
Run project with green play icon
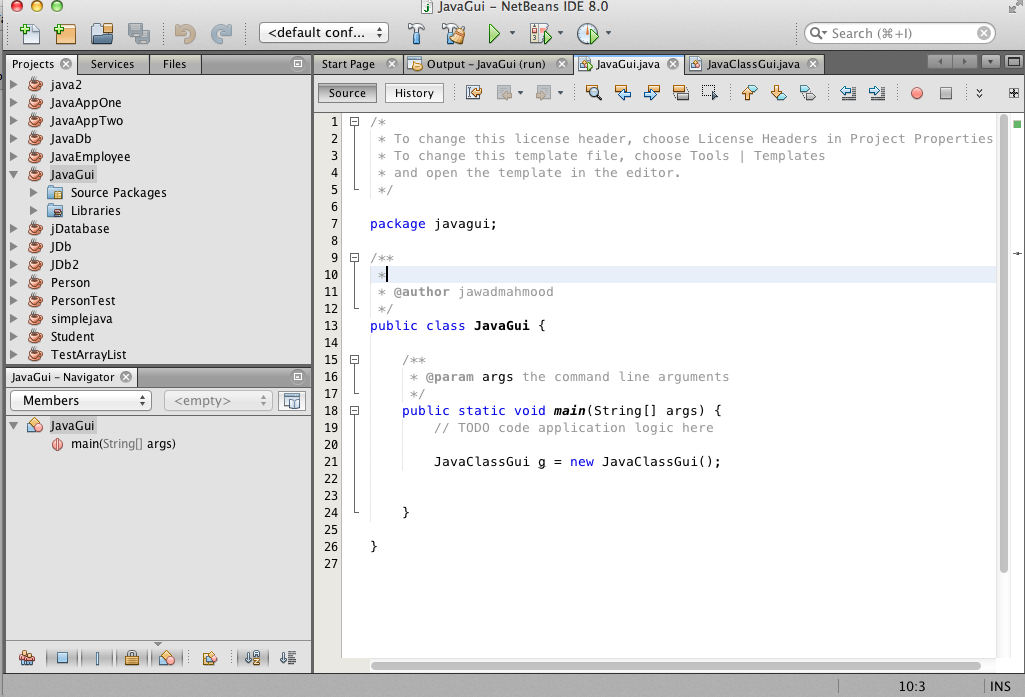pyautogui.click(x=494, y=33)
